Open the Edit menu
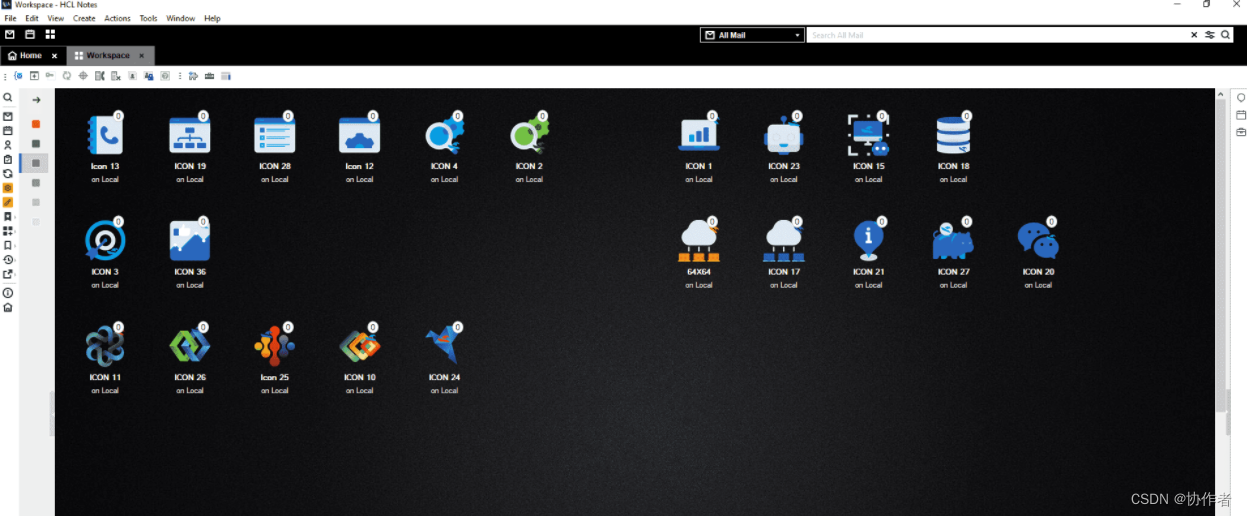The height and width of the screenshot is (516, 1247). (x=32, y=18)
